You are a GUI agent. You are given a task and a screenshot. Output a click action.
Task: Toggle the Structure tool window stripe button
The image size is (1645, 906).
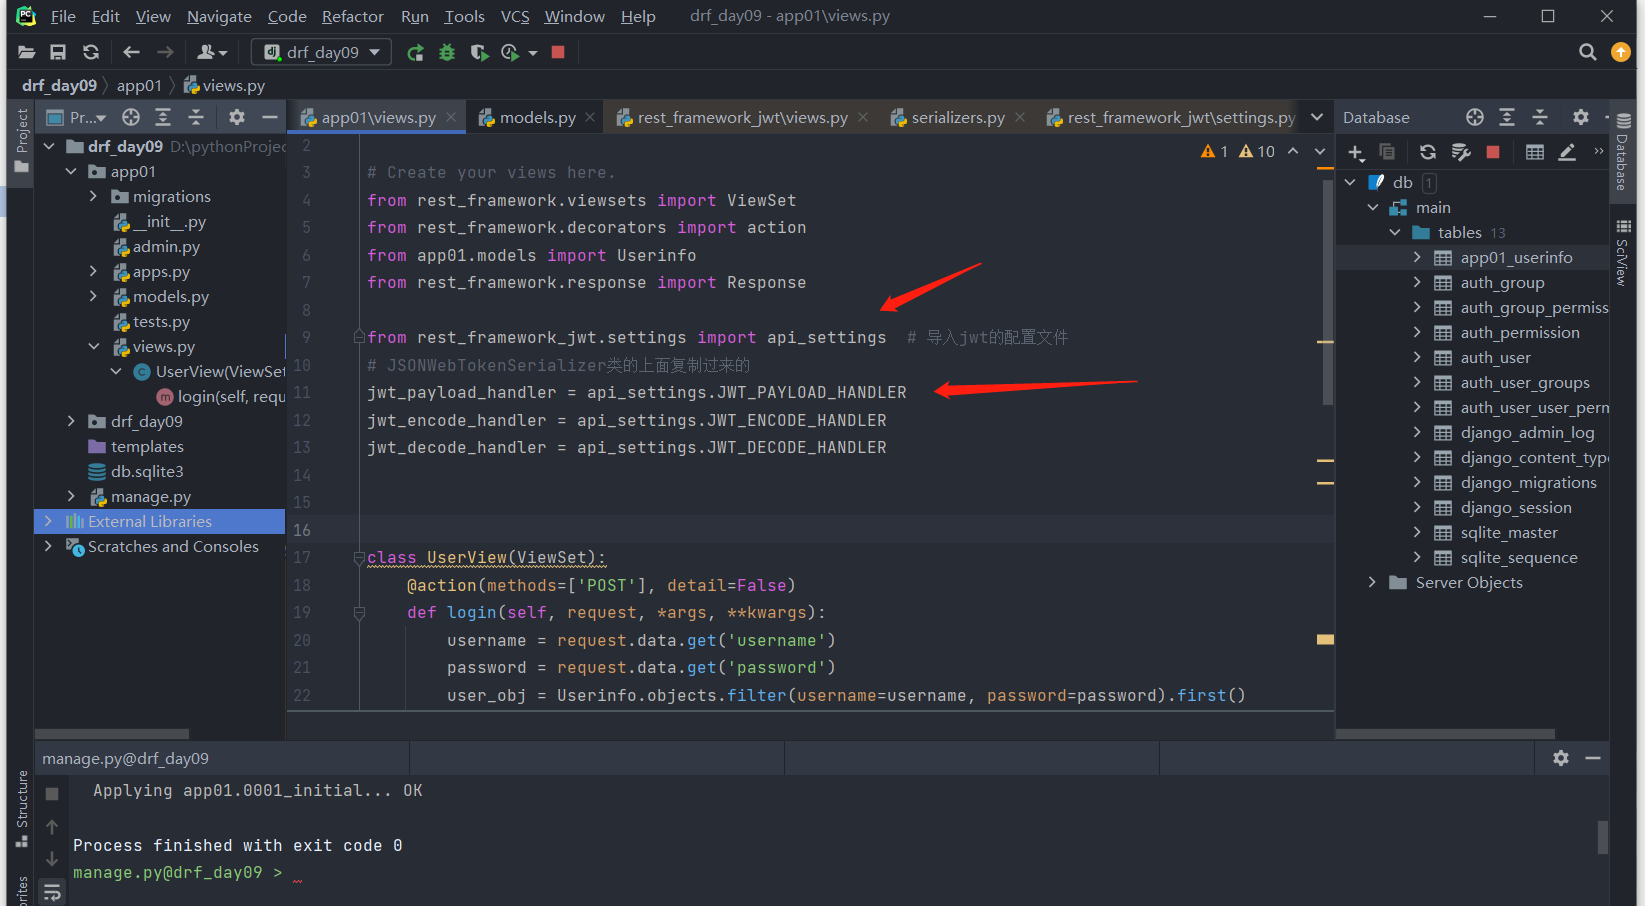pos(21,809)
